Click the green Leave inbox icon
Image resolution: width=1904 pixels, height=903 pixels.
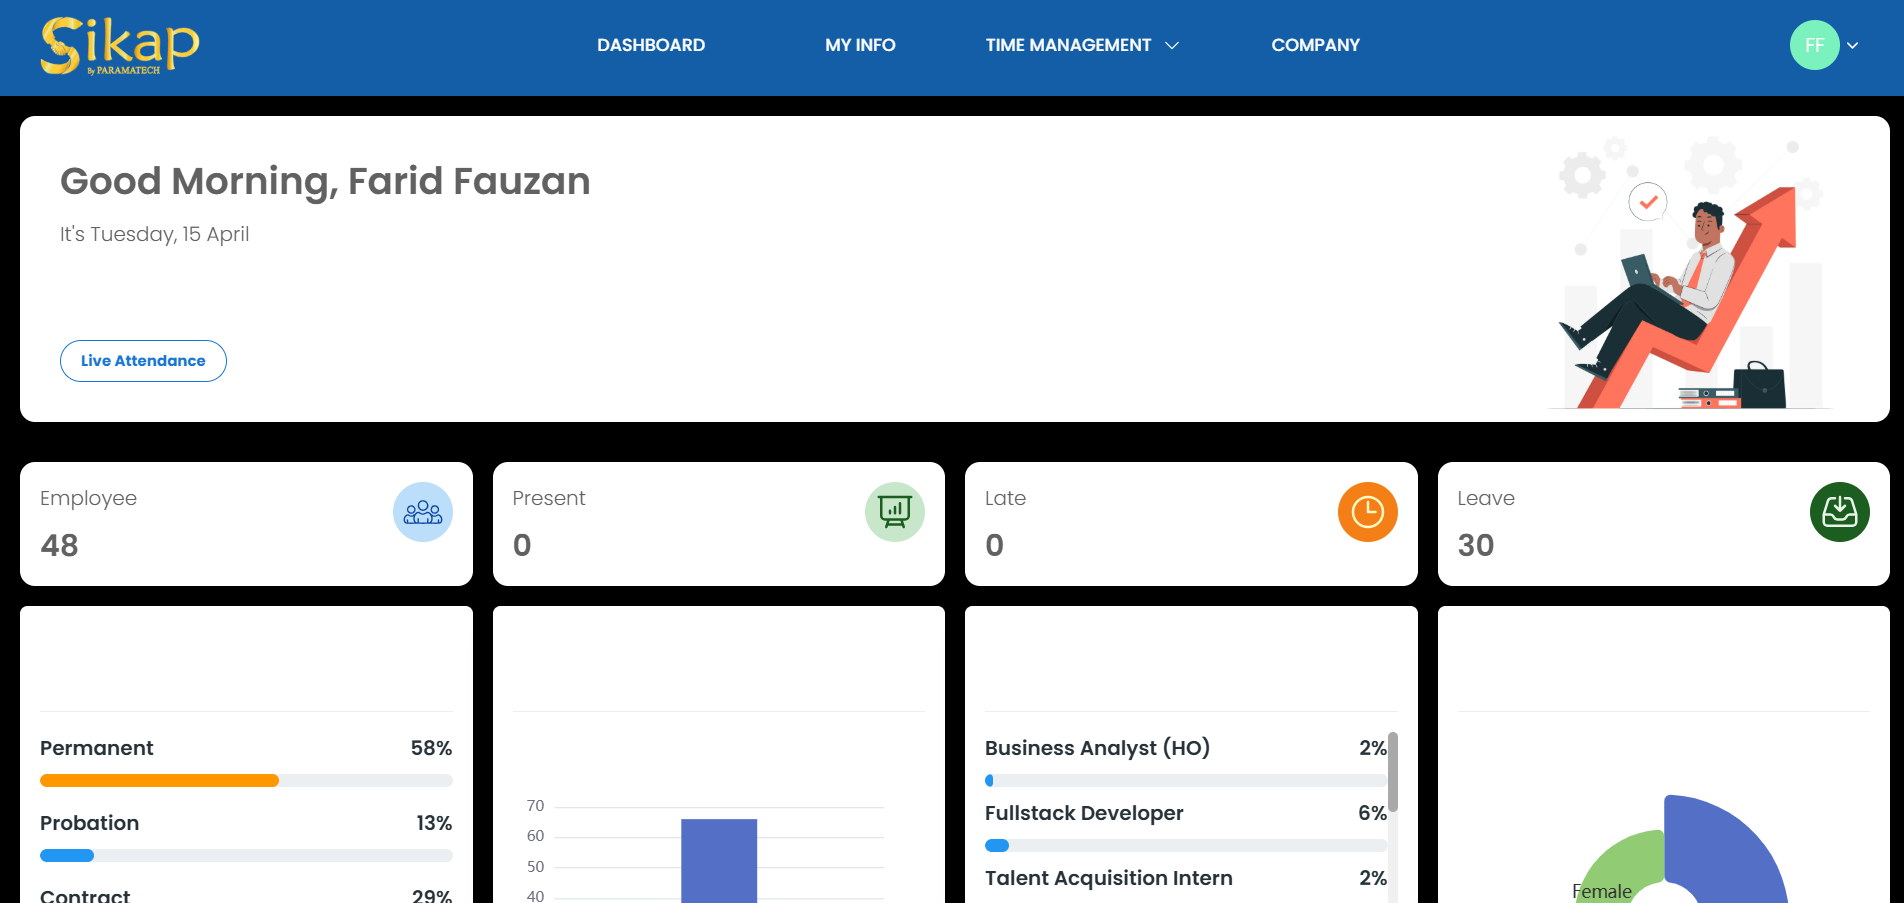coord(1840,512)
